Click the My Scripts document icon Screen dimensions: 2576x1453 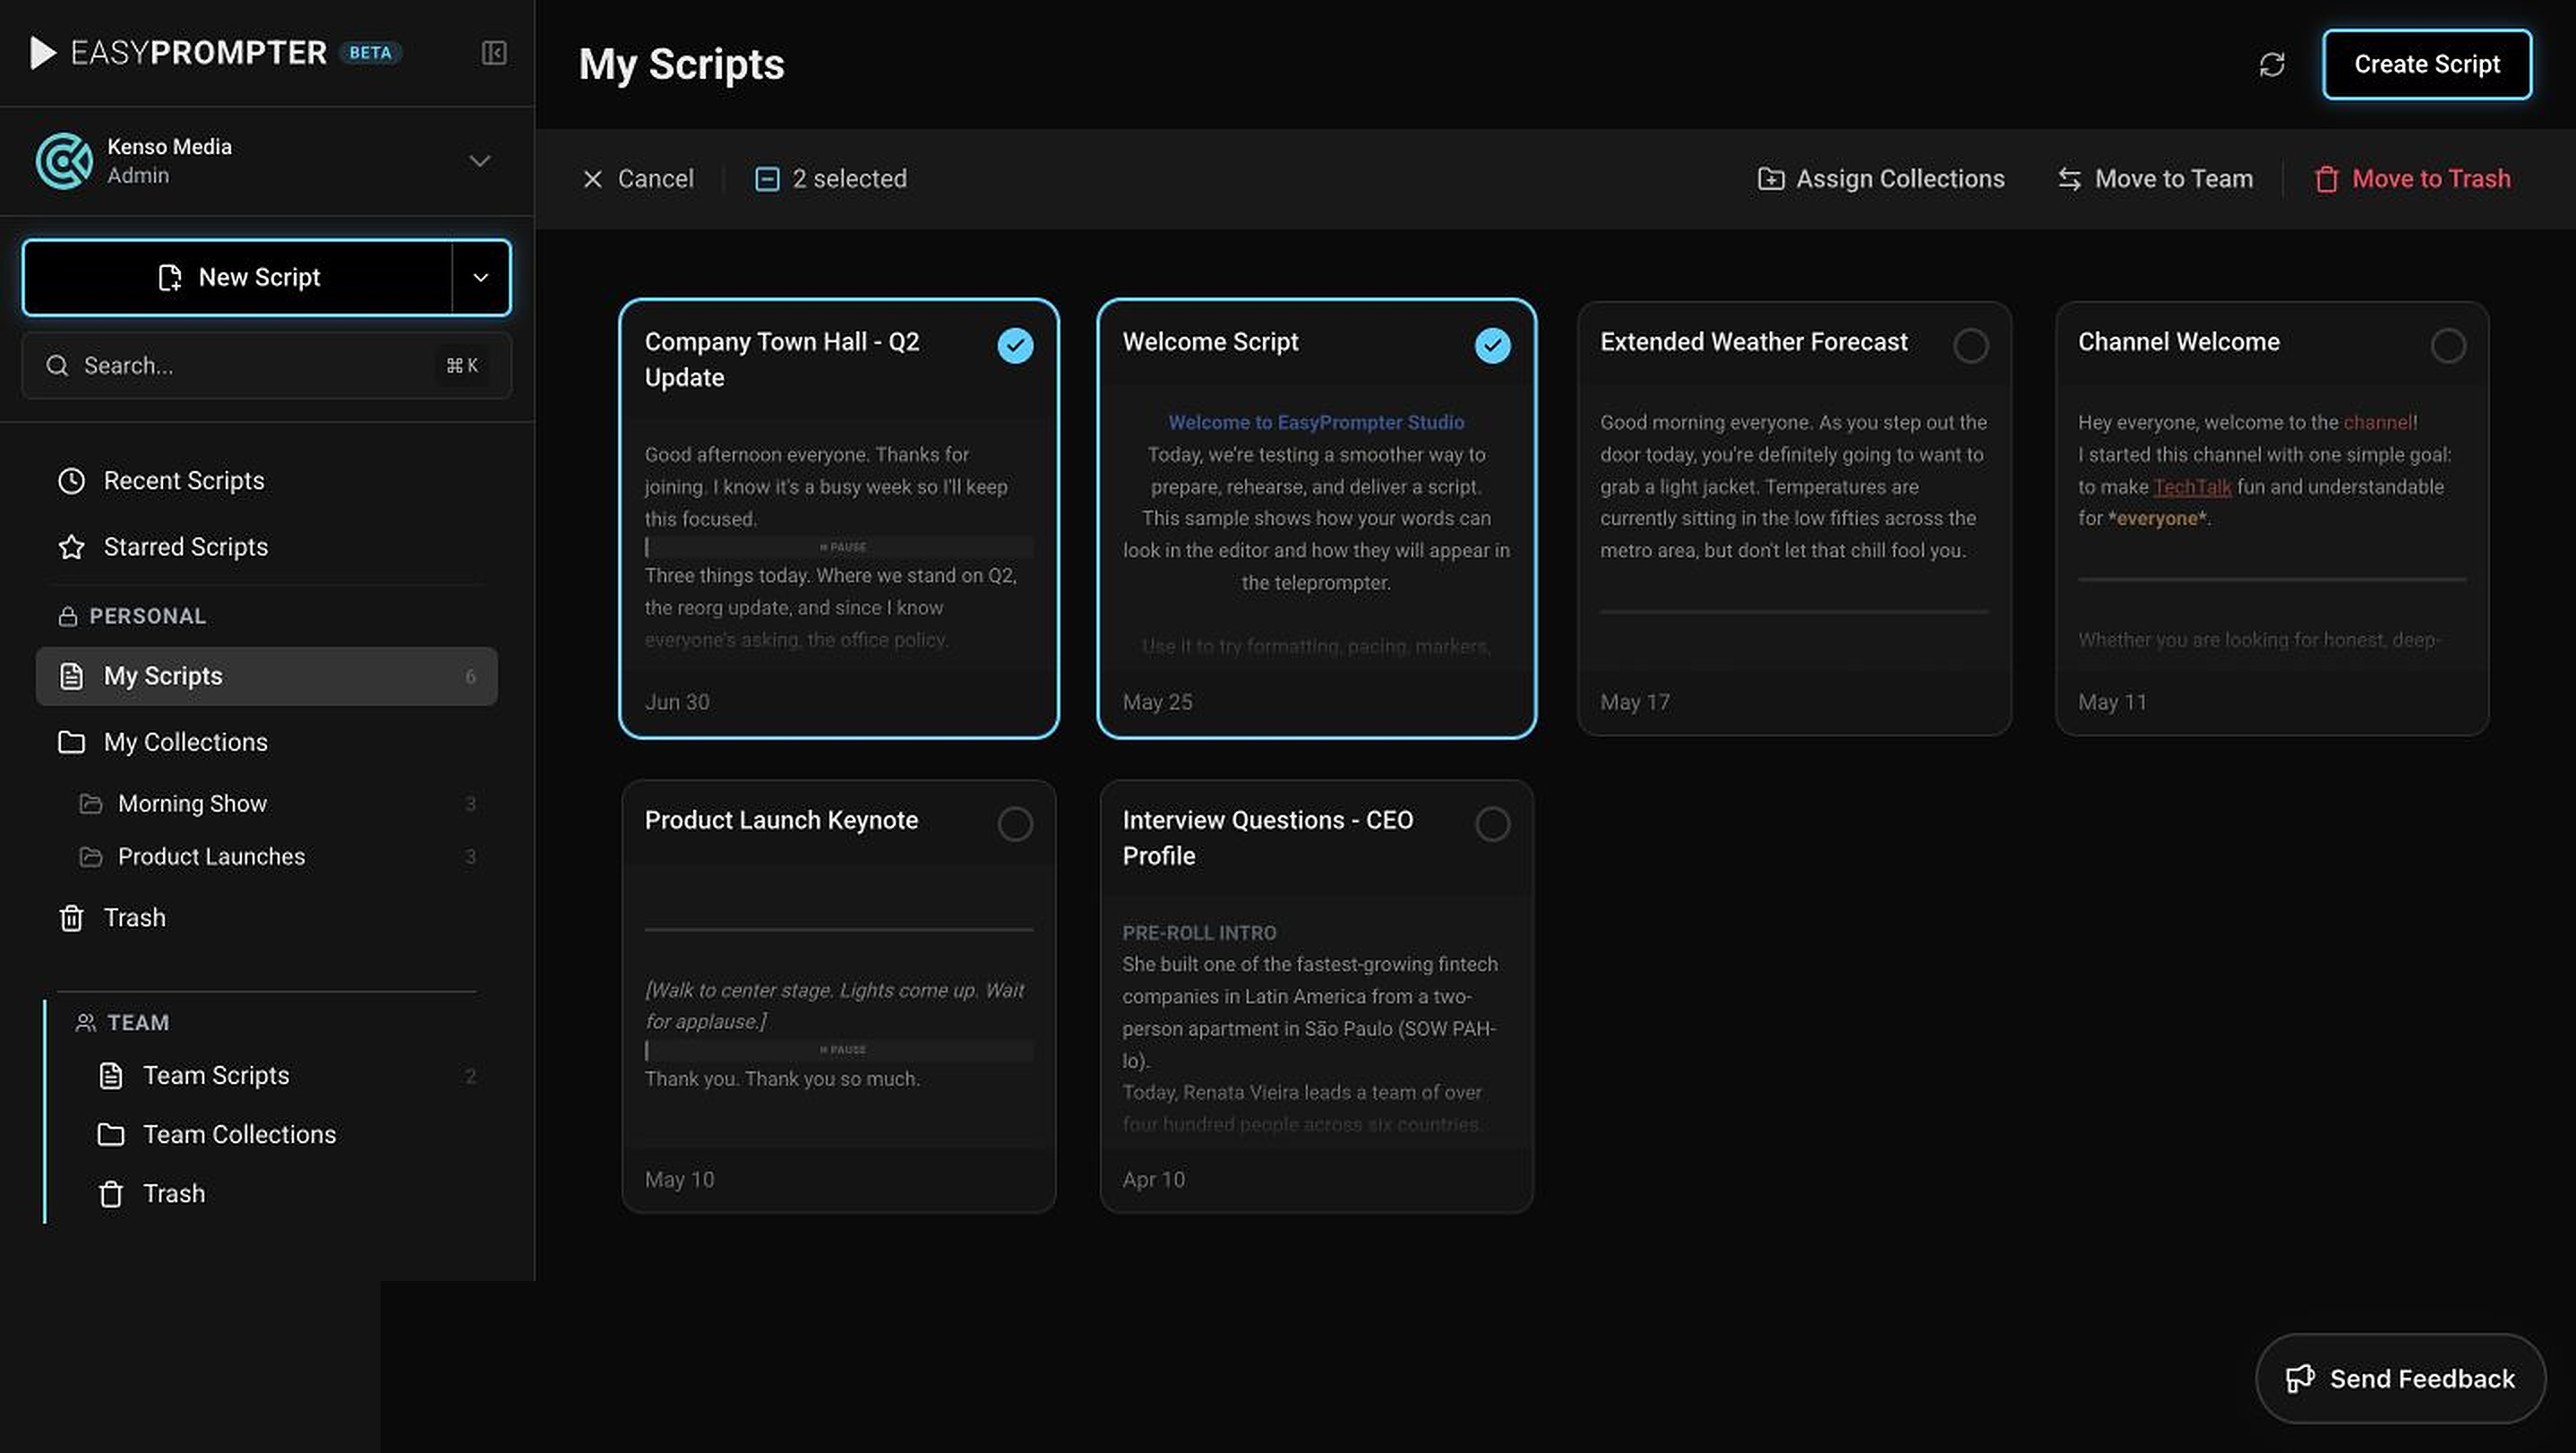click(x=72, y=677)
